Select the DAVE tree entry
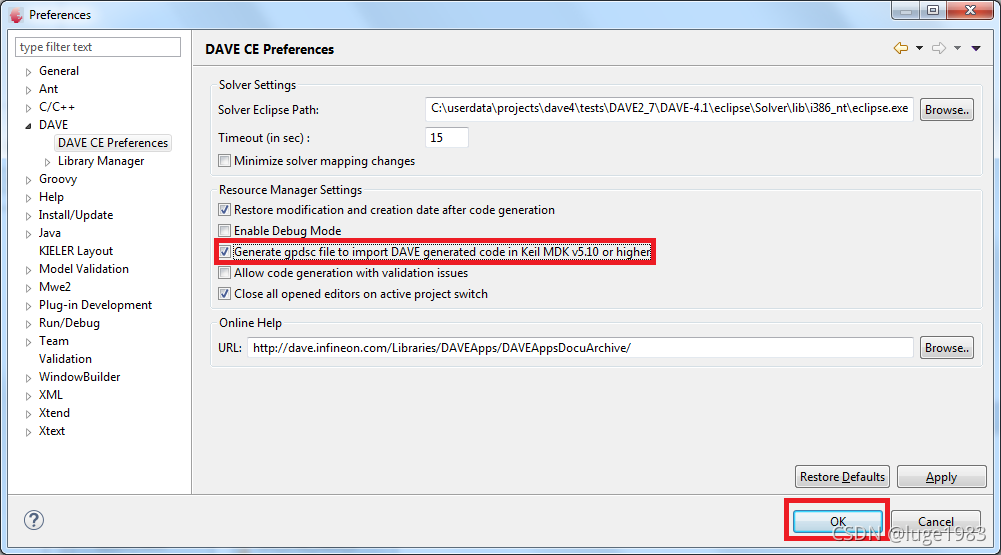Image resolution: width=1001 pixels, height=555 pixels. tap(53, 125)
